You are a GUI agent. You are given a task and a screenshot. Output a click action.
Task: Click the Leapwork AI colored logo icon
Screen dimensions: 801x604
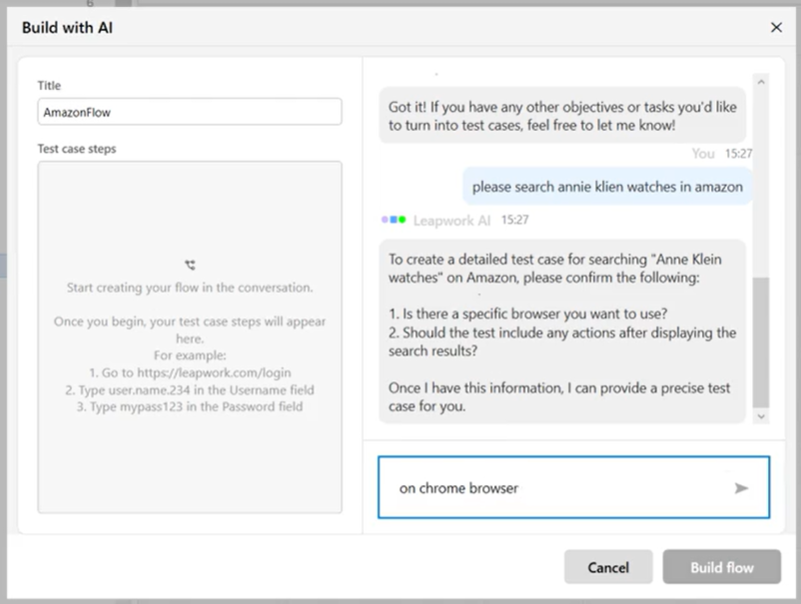tap(393, 219)
